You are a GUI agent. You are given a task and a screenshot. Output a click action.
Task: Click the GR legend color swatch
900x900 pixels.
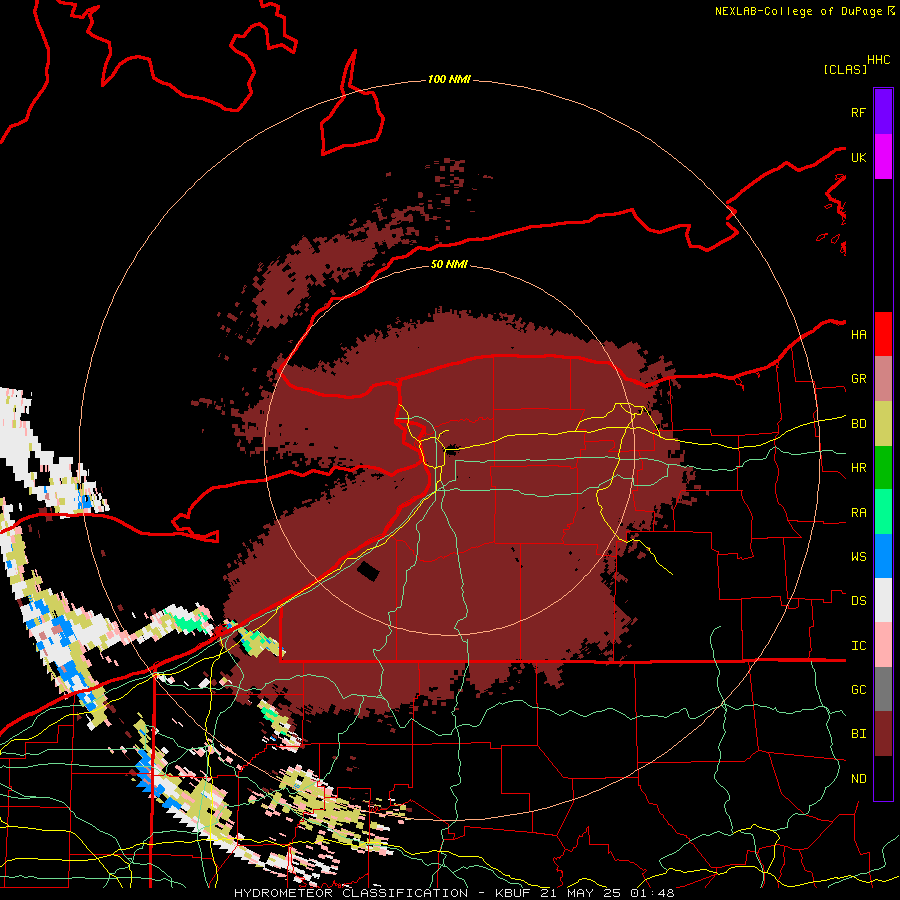click(x=883, y=379)
